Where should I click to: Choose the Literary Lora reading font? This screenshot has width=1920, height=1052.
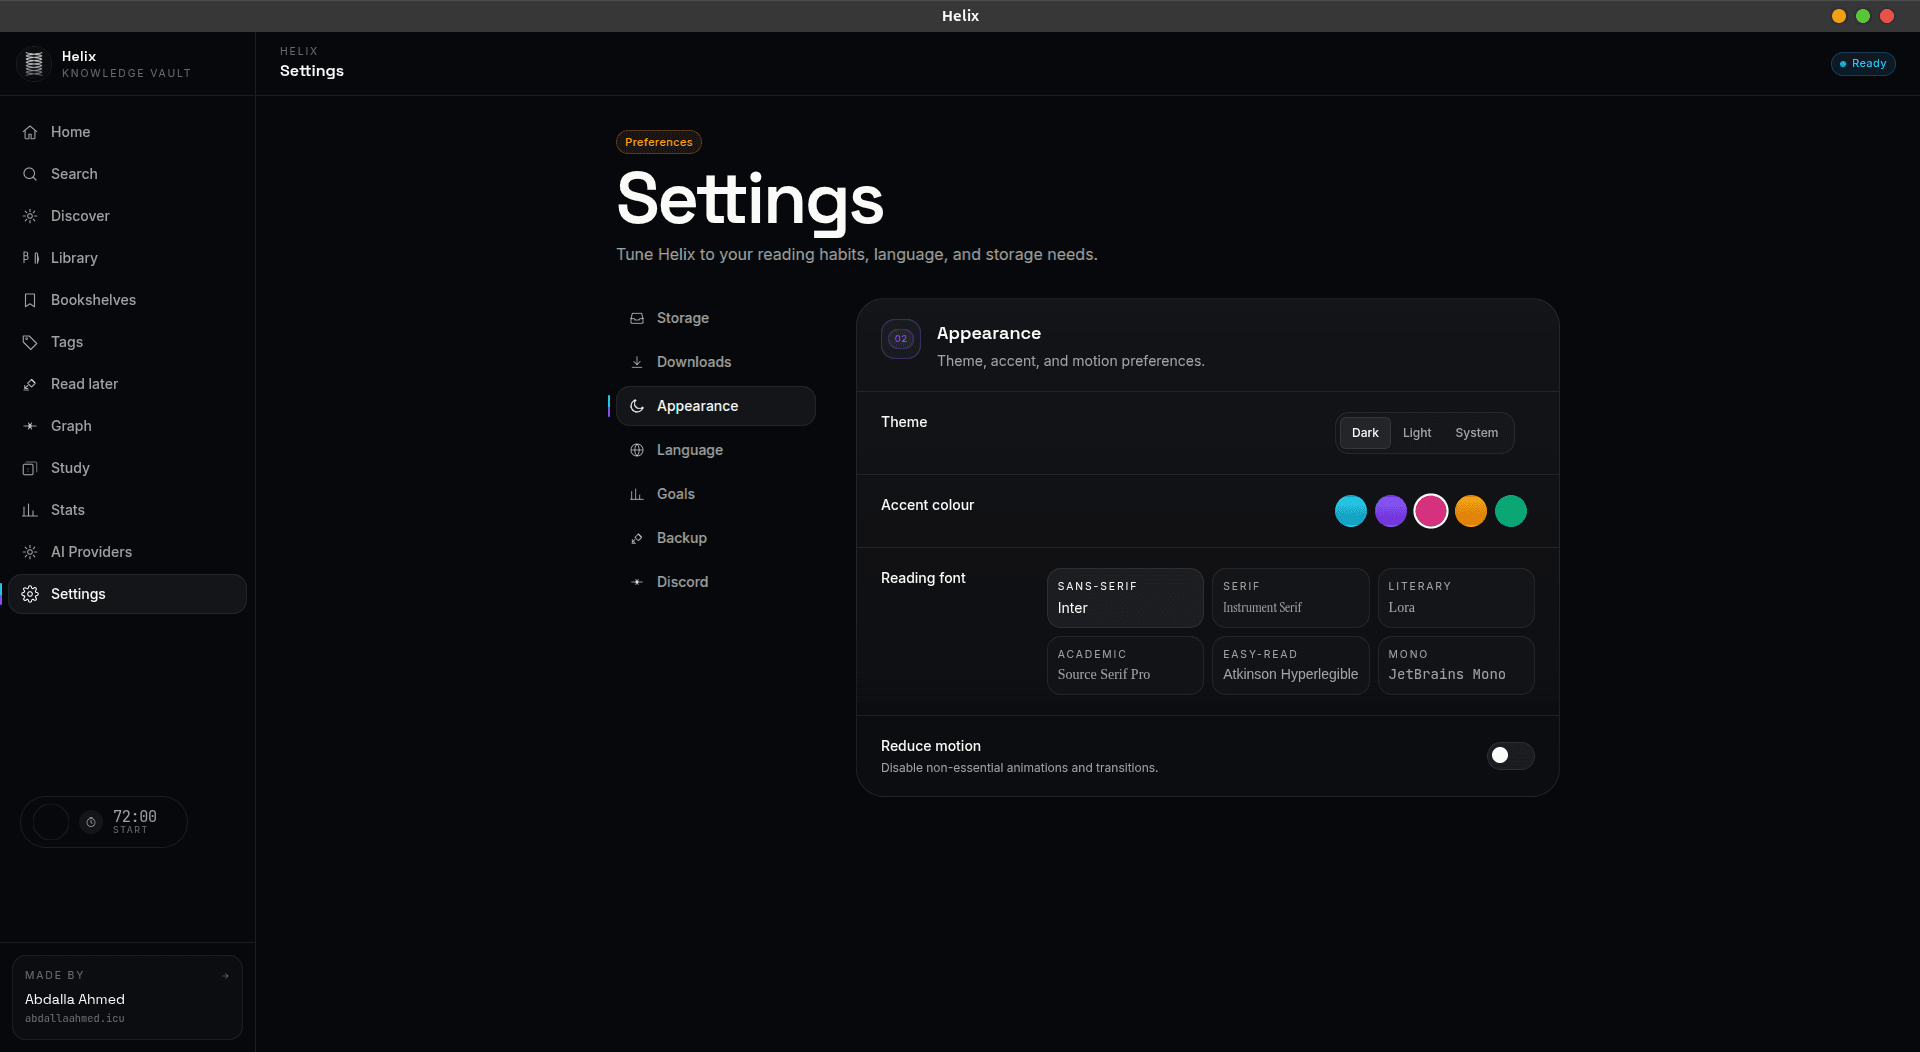point(1456,598)
